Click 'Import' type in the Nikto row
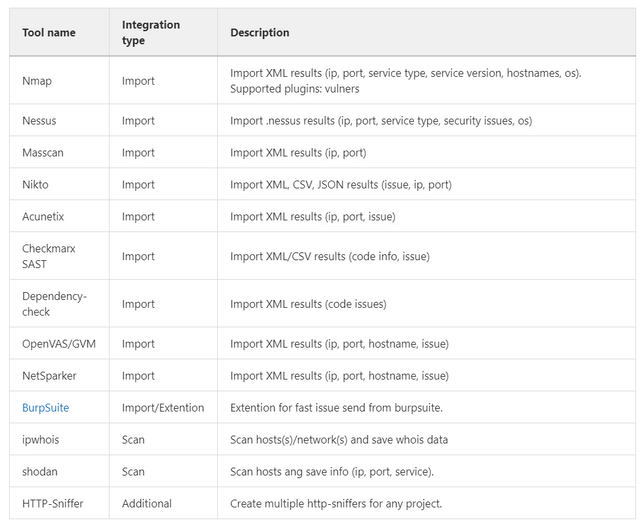Screen dimensions: 640x521 (138, 185)
